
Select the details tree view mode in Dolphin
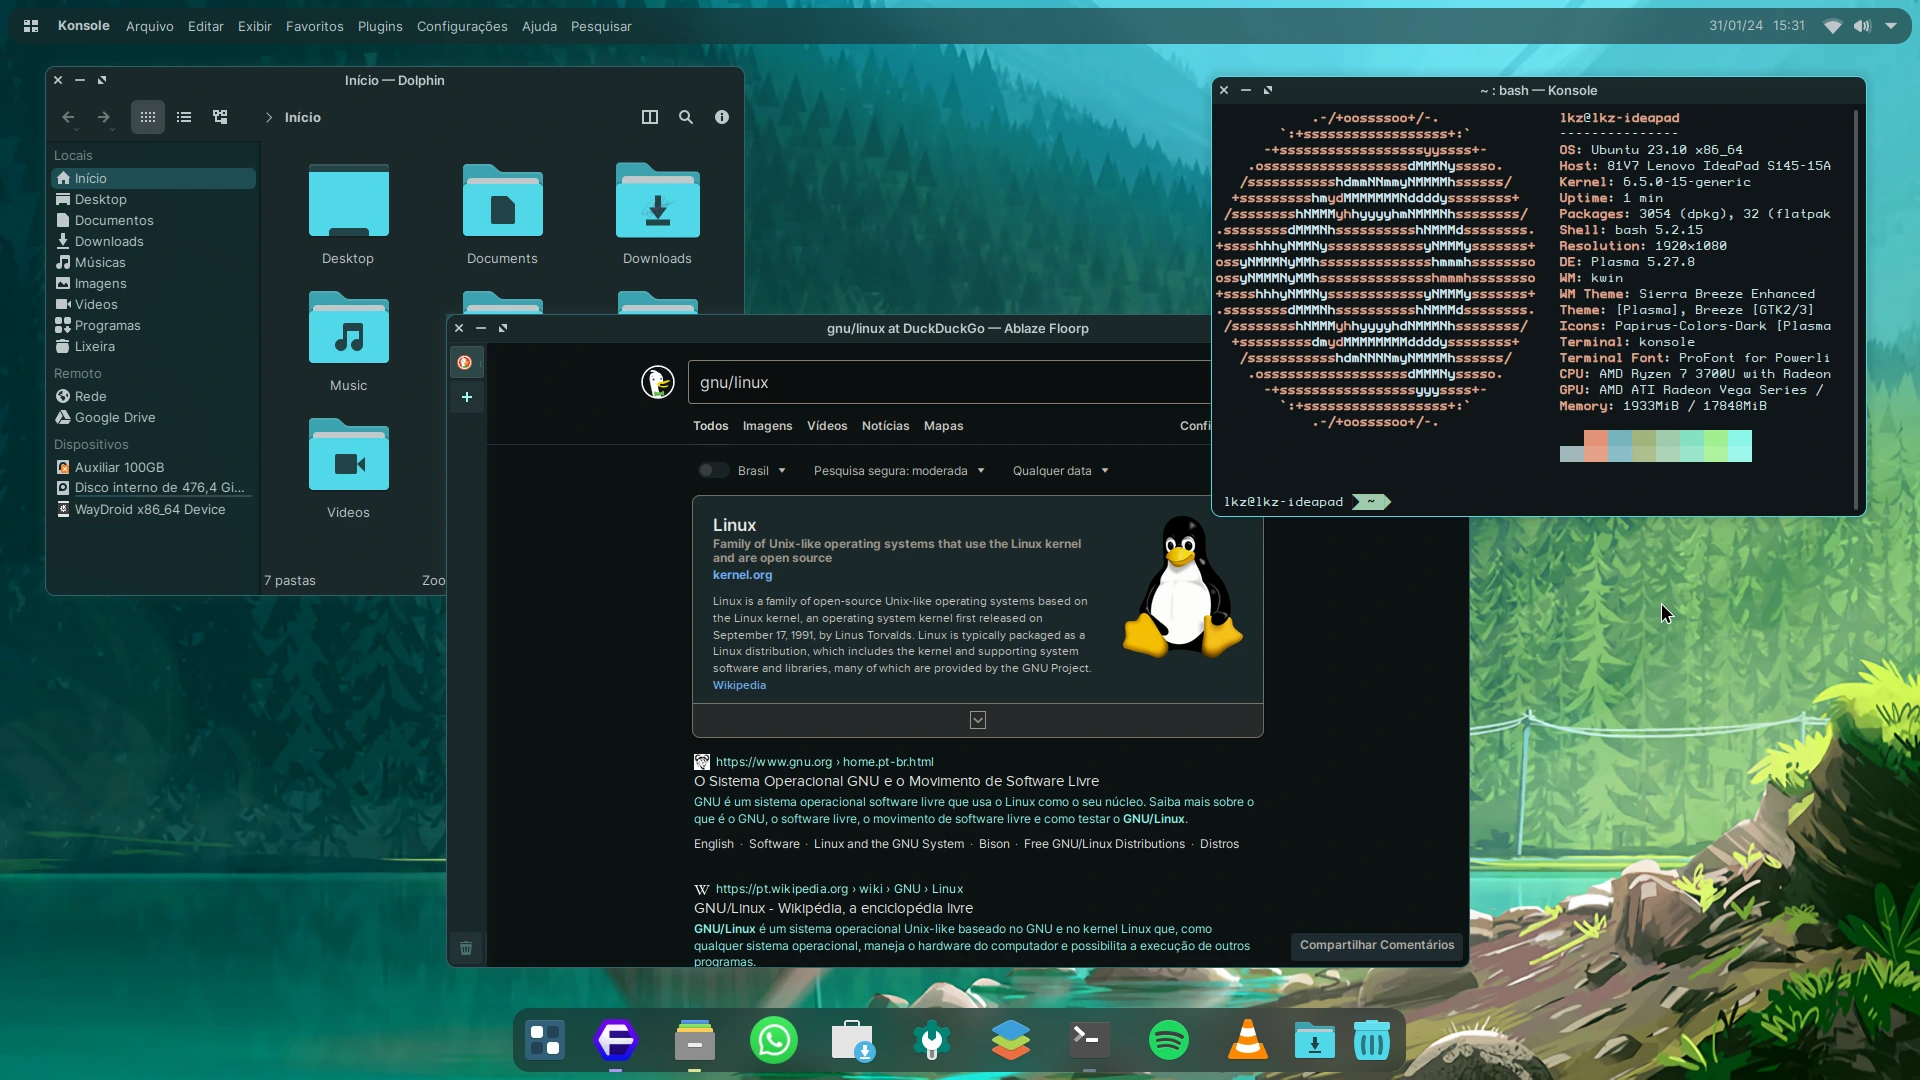click(219, 117)
